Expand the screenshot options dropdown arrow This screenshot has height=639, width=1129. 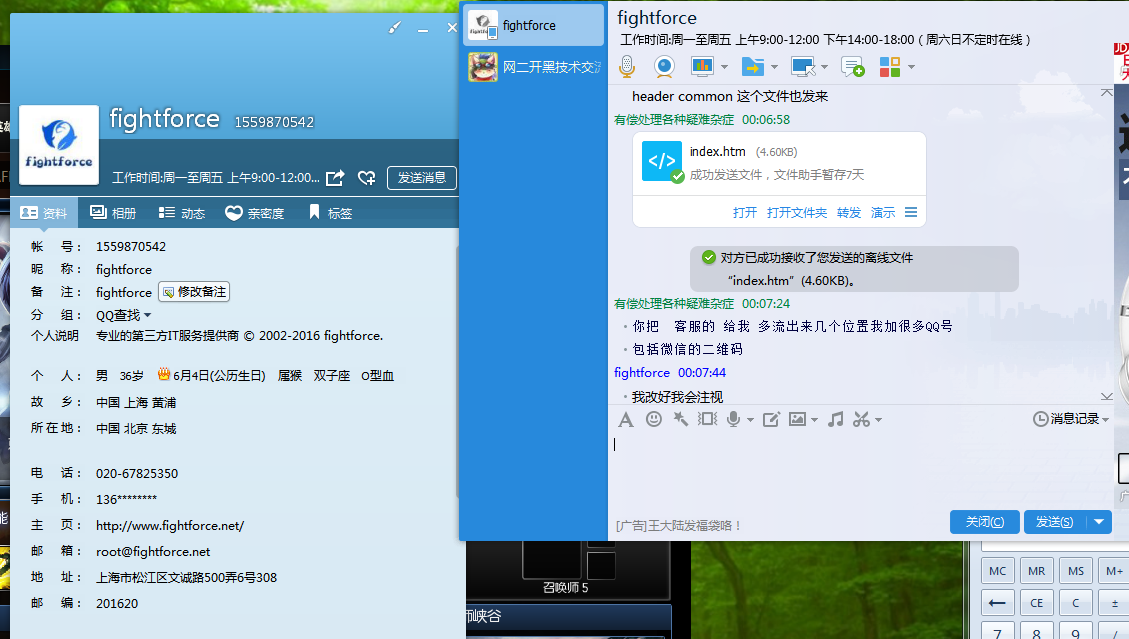878,420
